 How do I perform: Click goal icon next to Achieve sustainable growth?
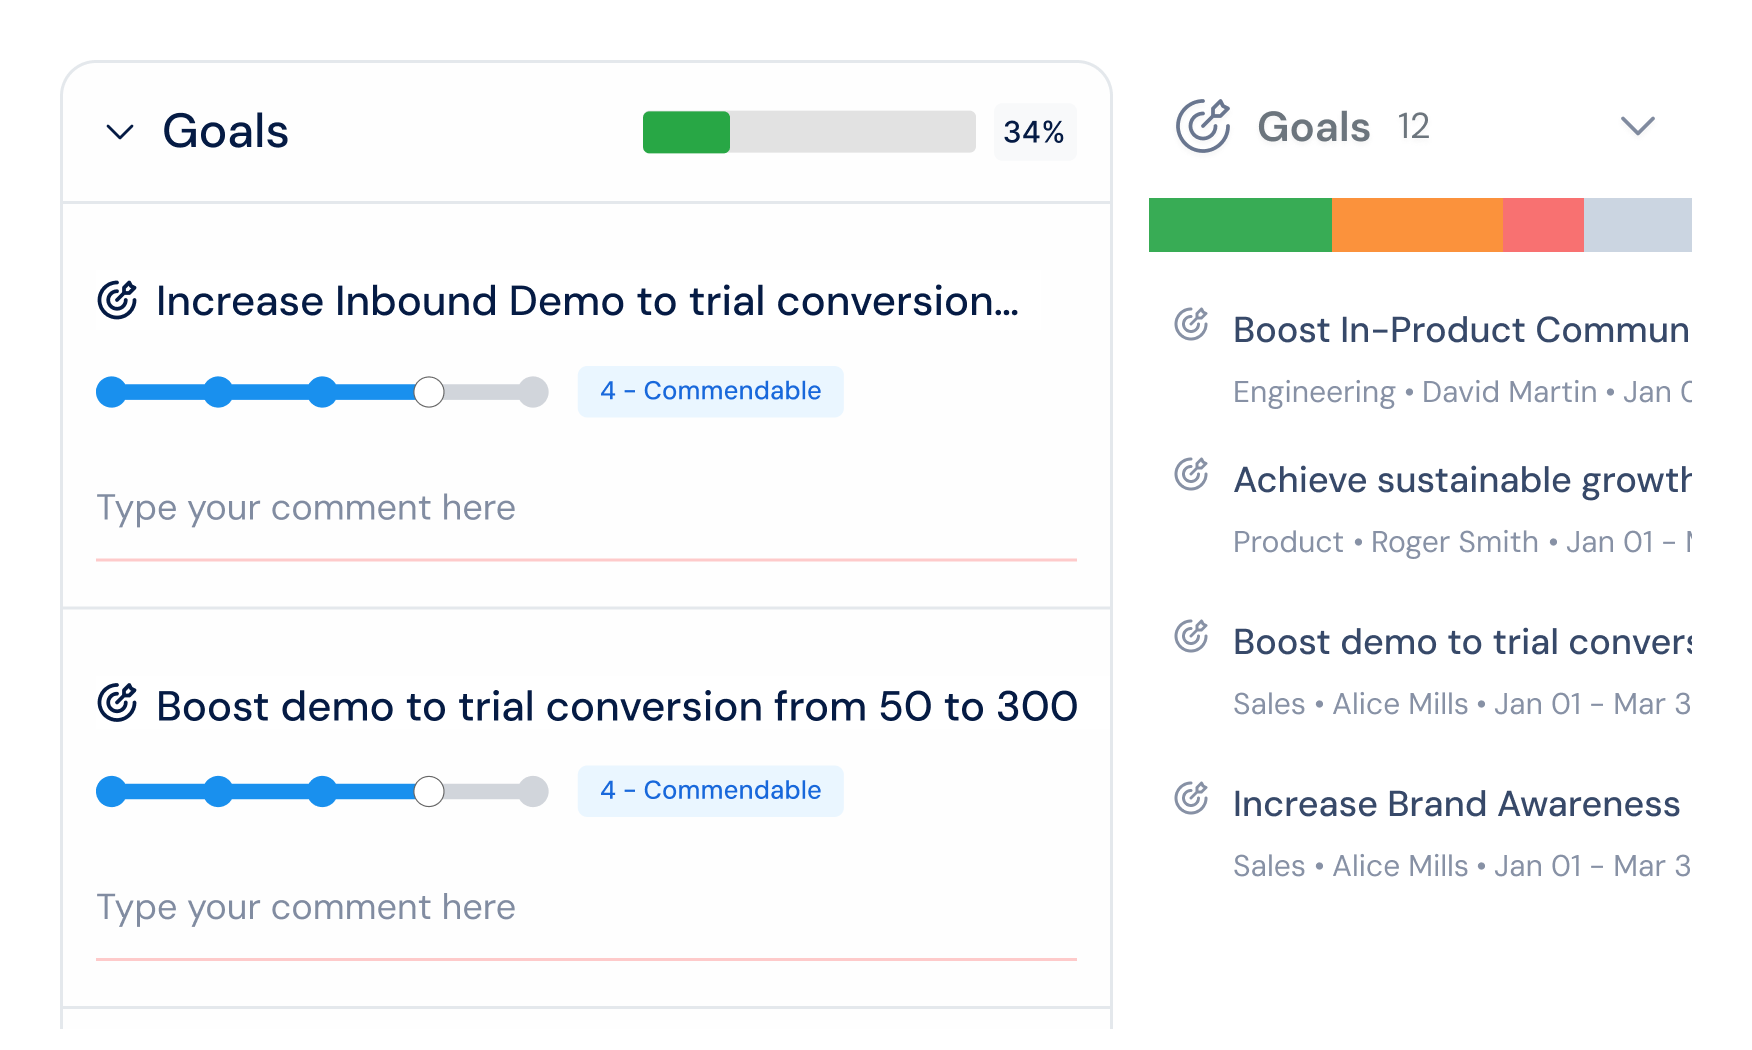pos(1191,474)
